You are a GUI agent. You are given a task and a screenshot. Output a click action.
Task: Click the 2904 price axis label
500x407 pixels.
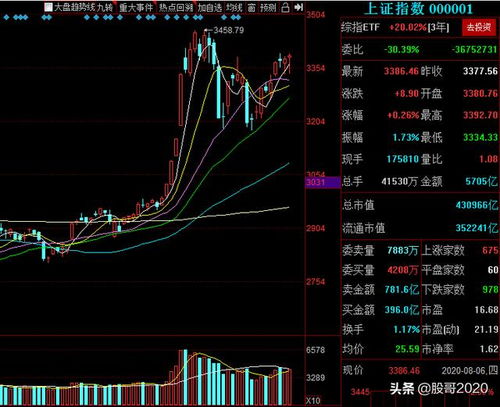[316, 228]
